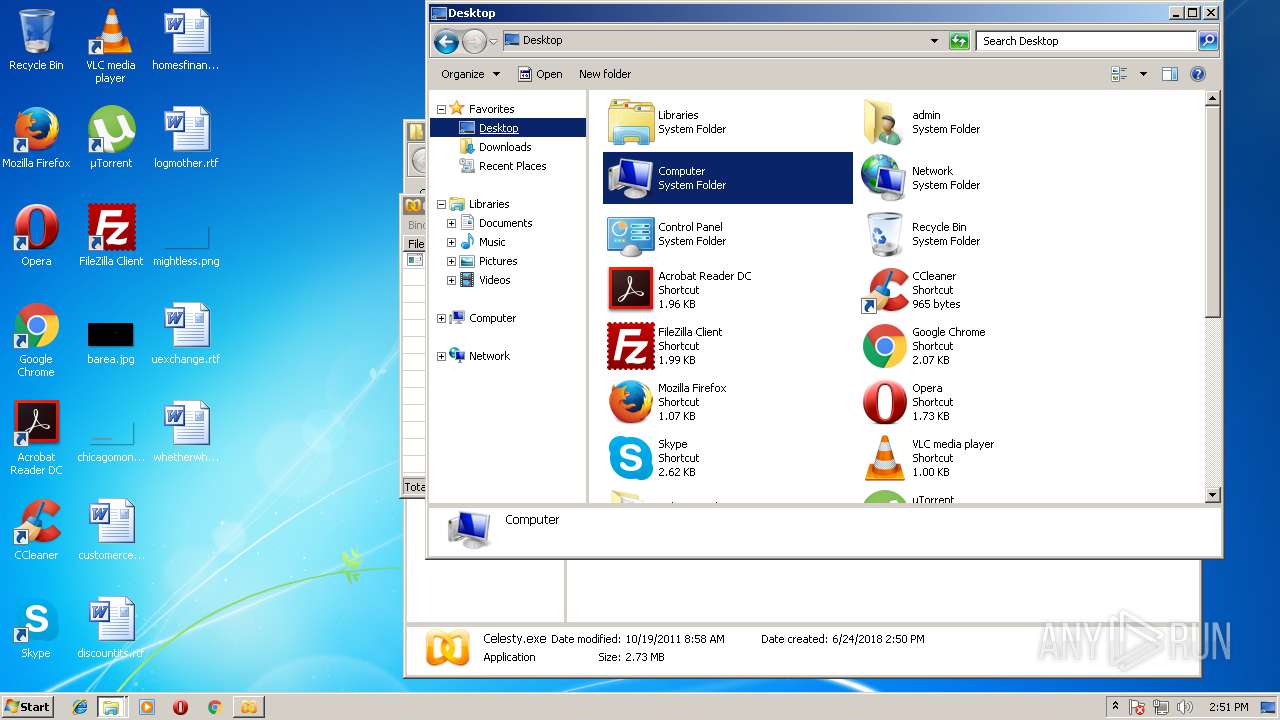
Task: Select the logmother.rtf desktop file
Action: pos(185,138)
